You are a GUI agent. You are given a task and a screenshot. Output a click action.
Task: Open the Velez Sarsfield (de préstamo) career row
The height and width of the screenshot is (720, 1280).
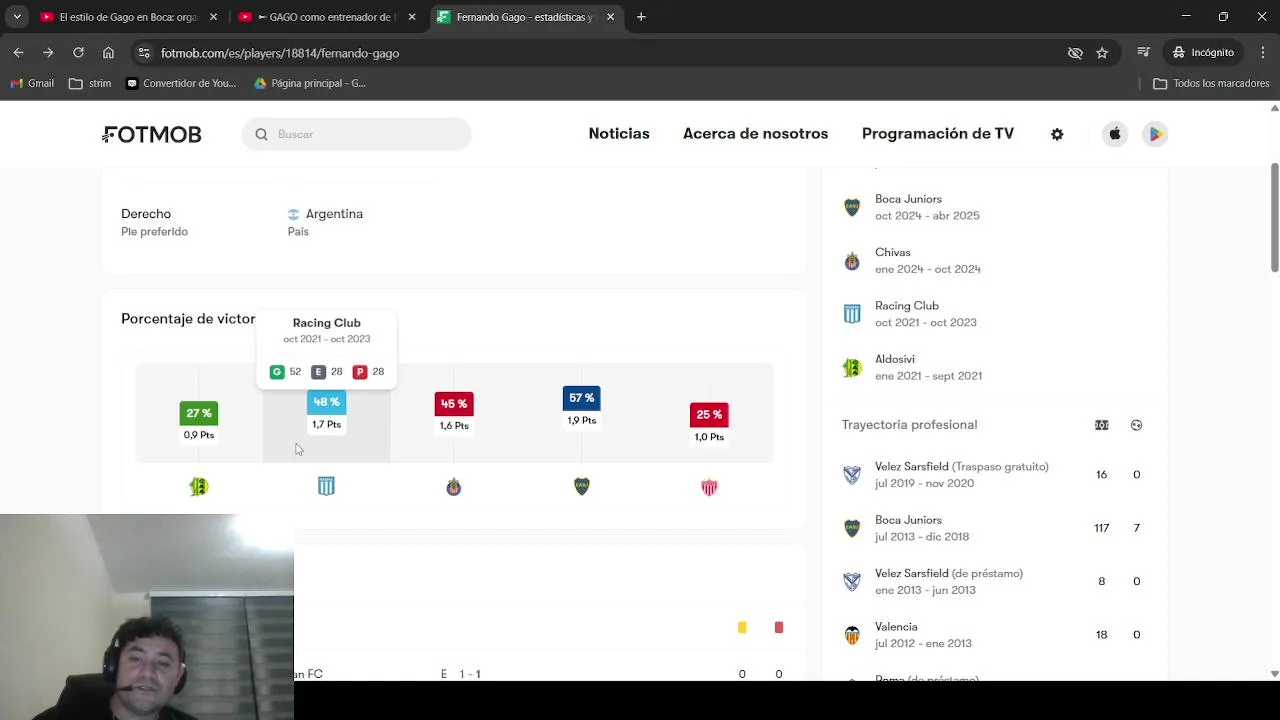[x=995, y=581]
